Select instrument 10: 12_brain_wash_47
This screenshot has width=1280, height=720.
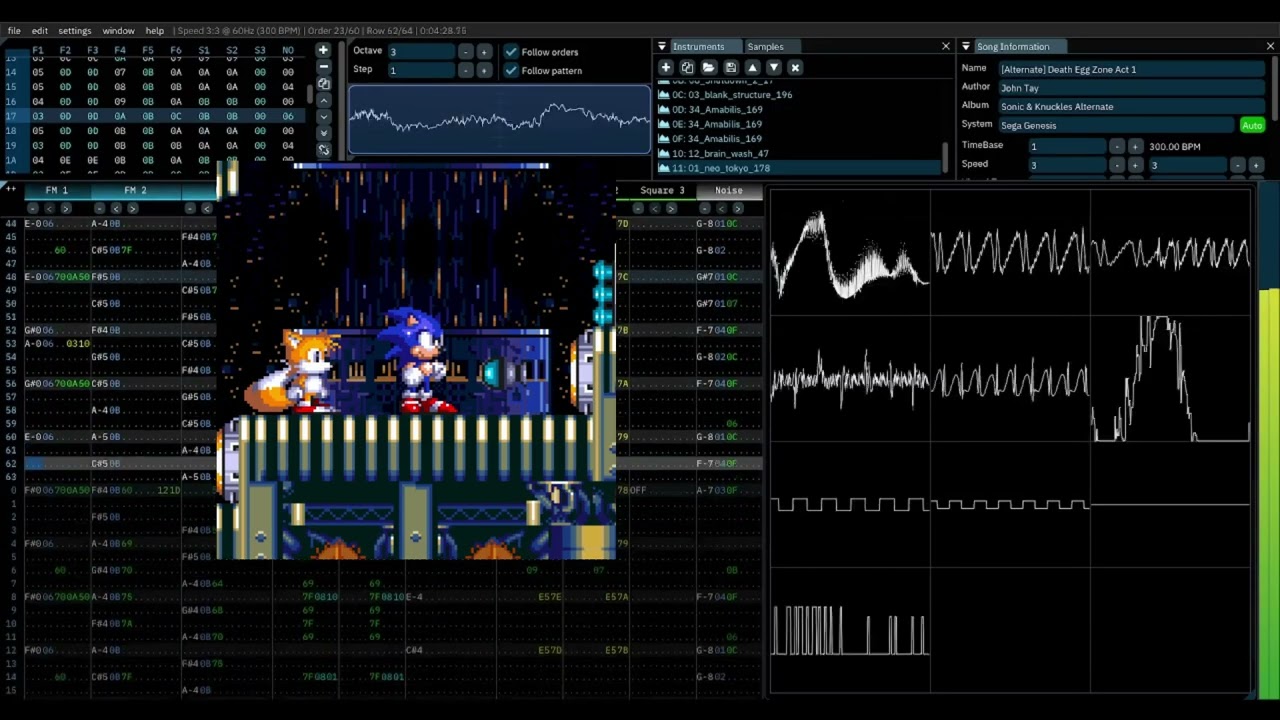pyautogui.click(x=799, y=154)
